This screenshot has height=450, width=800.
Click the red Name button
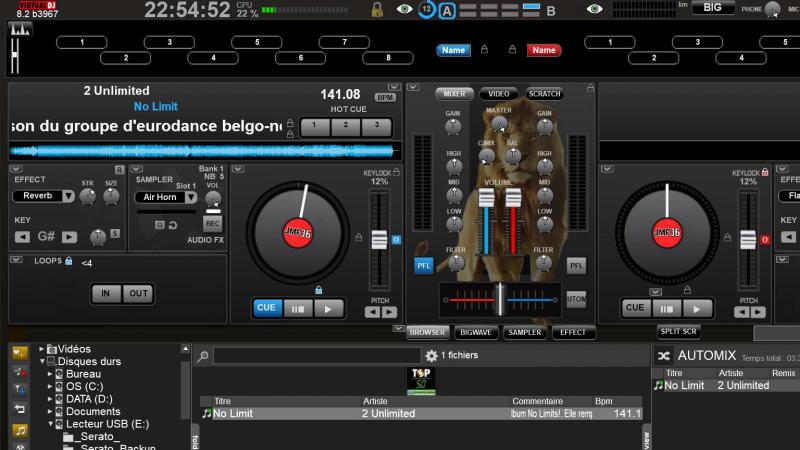coord(544,50)
